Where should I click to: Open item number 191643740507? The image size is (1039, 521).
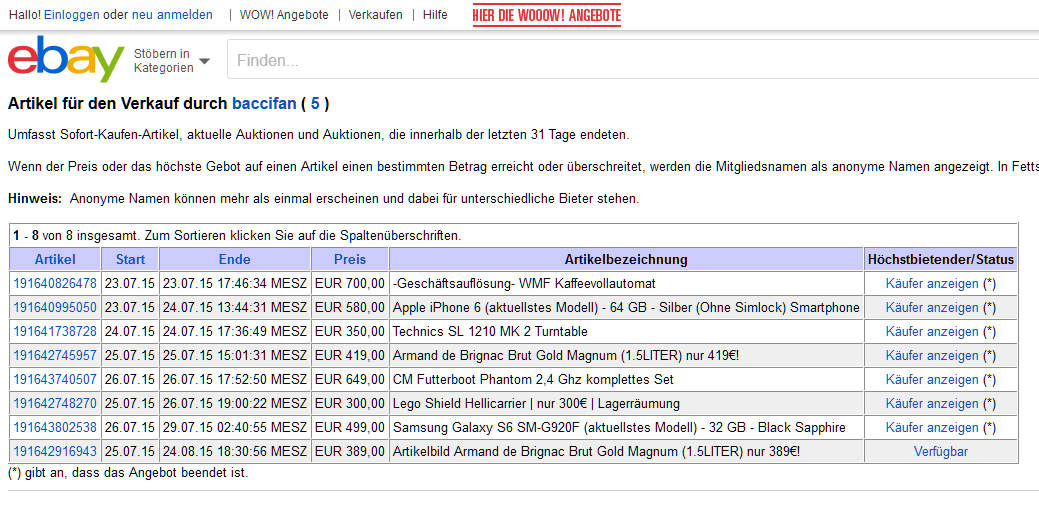tap(55, 380)
